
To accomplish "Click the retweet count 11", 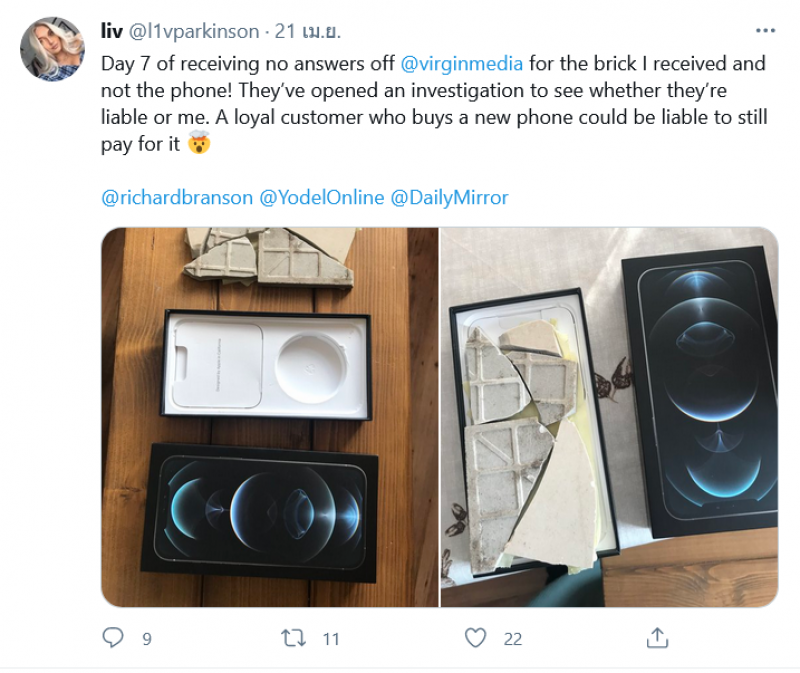I will [x=331, y=638].
